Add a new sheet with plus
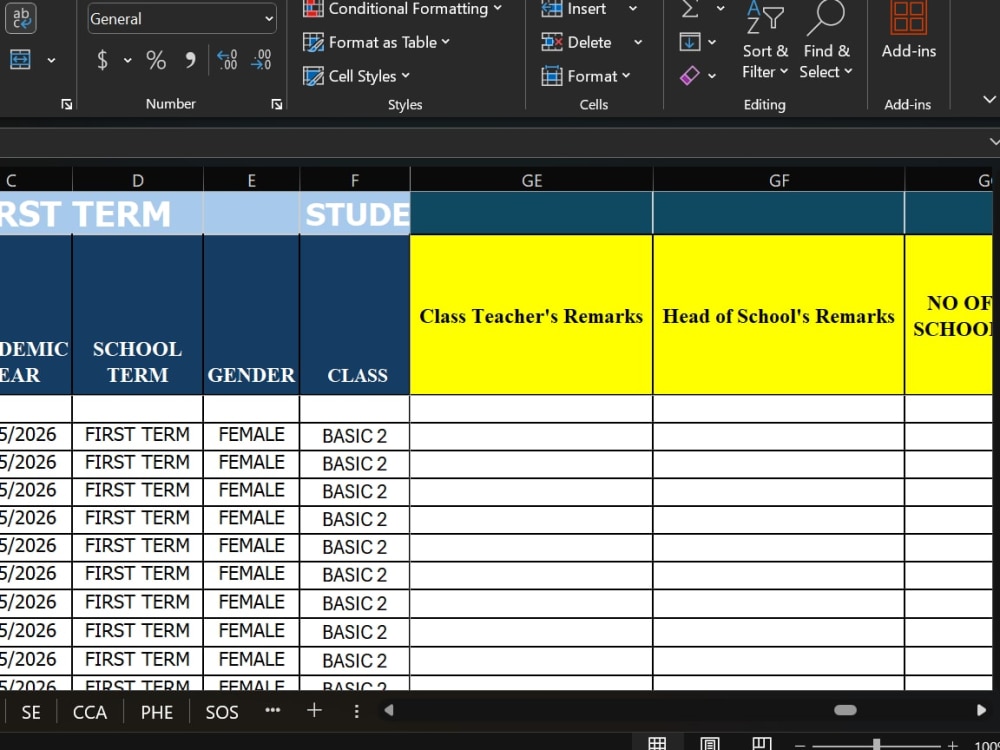This screenshot has height=750, width=1000. [314, 710]
